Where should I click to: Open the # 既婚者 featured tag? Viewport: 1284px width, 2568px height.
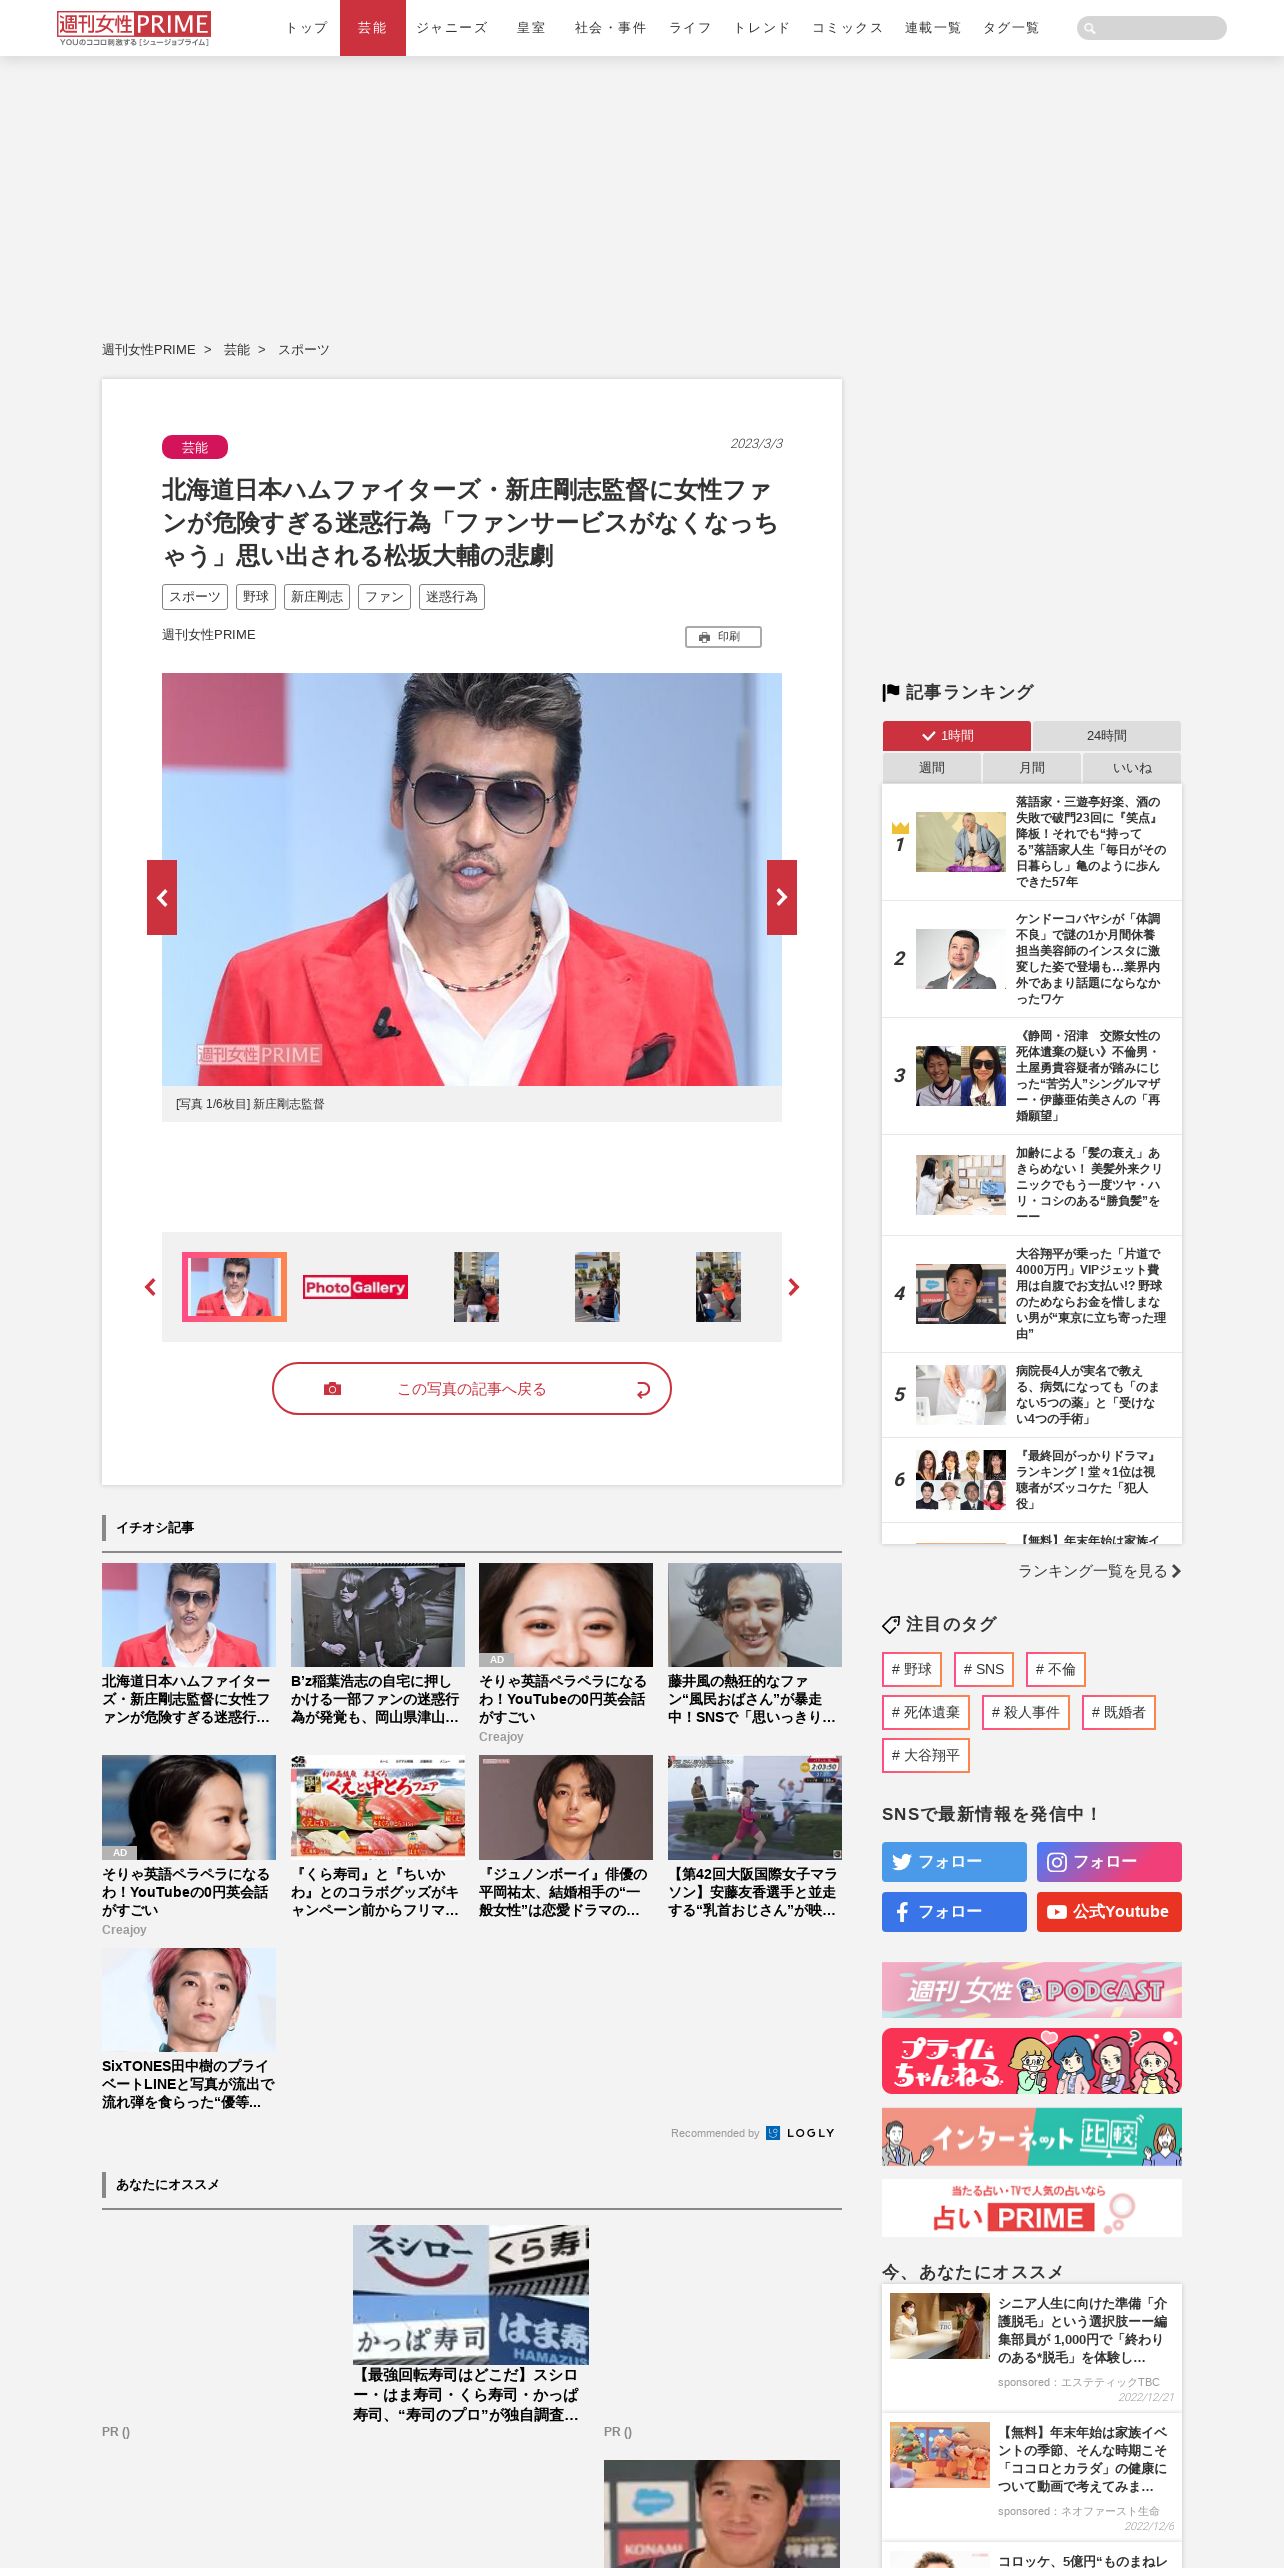(x=1119, y=1712)
